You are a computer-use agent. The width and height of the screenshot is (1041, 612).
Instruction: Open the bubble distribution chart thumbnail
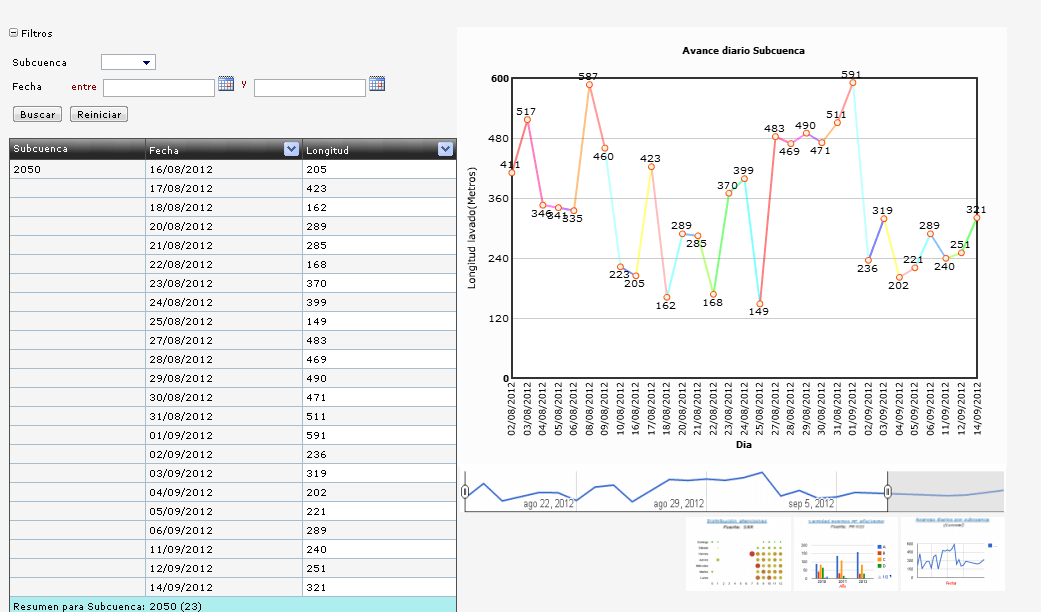click(738, 552)
